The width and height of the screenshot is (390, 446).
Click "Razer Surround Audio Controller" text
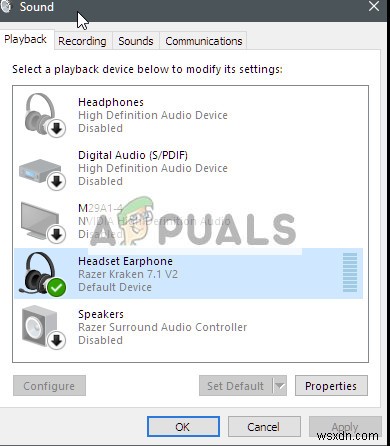click(x=162, y=327)
